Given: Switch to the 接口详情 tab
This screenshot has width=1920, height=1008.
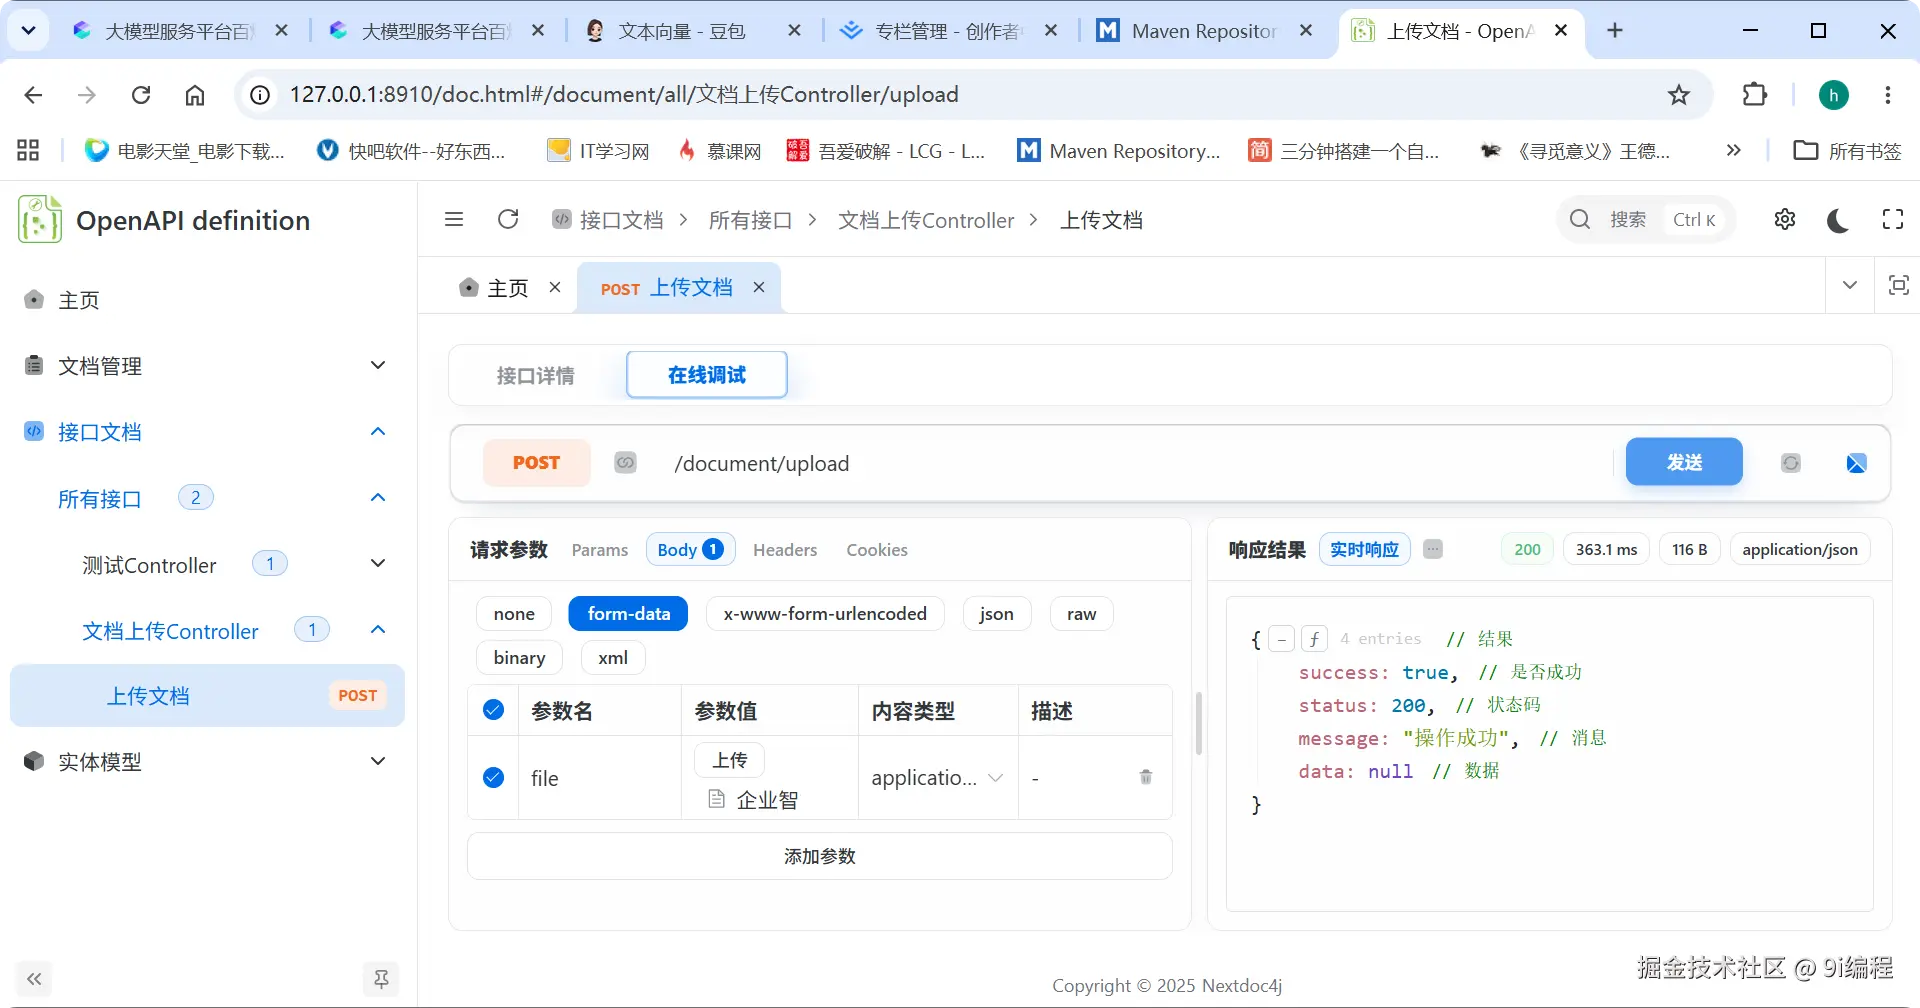Looking at the screenshot, I should point(536,375).
